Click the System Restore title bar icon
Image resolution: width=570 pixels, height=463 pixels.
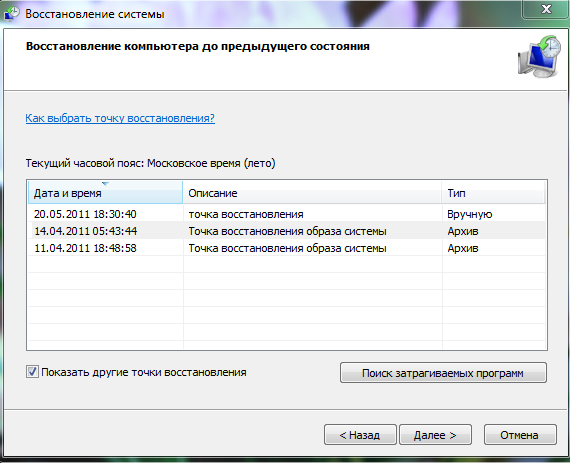click(11, 13)
